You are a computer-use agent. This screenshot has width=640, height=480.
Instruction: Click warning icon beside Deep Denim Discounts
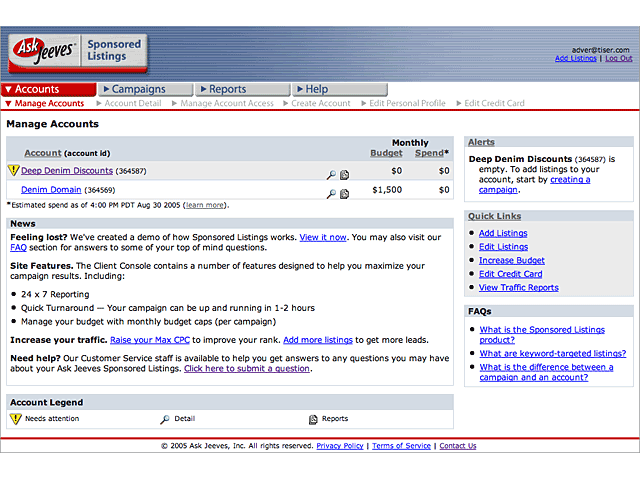(x=13, y=170)
